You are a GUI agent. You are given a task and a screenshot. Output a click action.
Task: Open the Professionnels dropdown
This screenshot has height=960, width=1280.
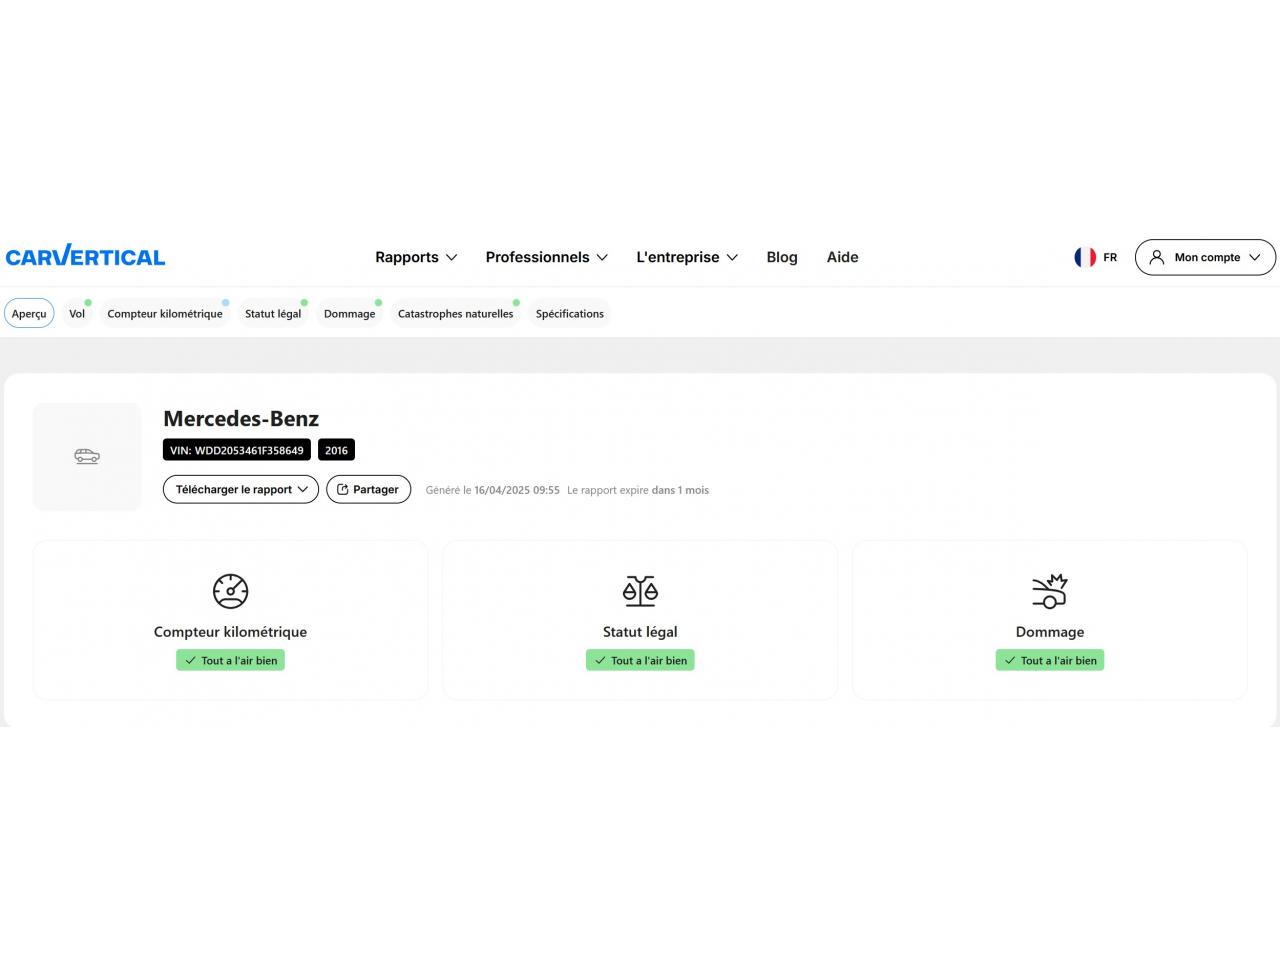coord(546,257)
